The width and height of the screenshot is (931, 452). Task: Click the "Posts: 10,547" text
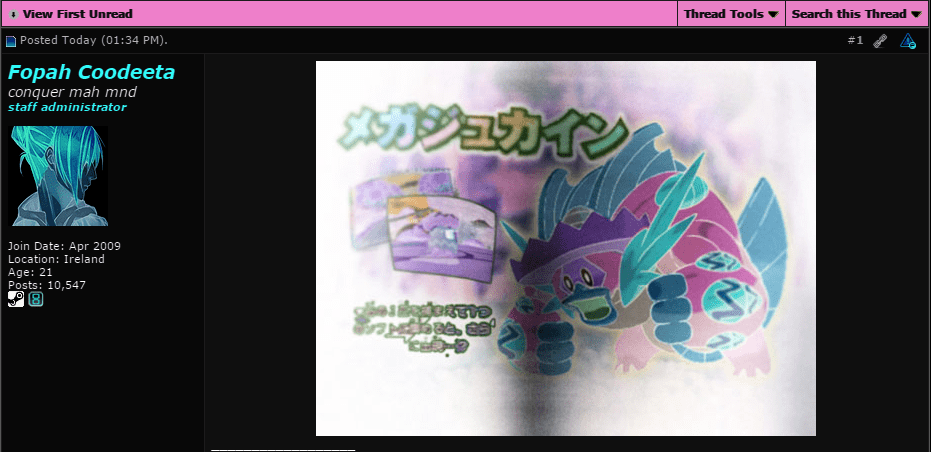(x=47, y=285)
